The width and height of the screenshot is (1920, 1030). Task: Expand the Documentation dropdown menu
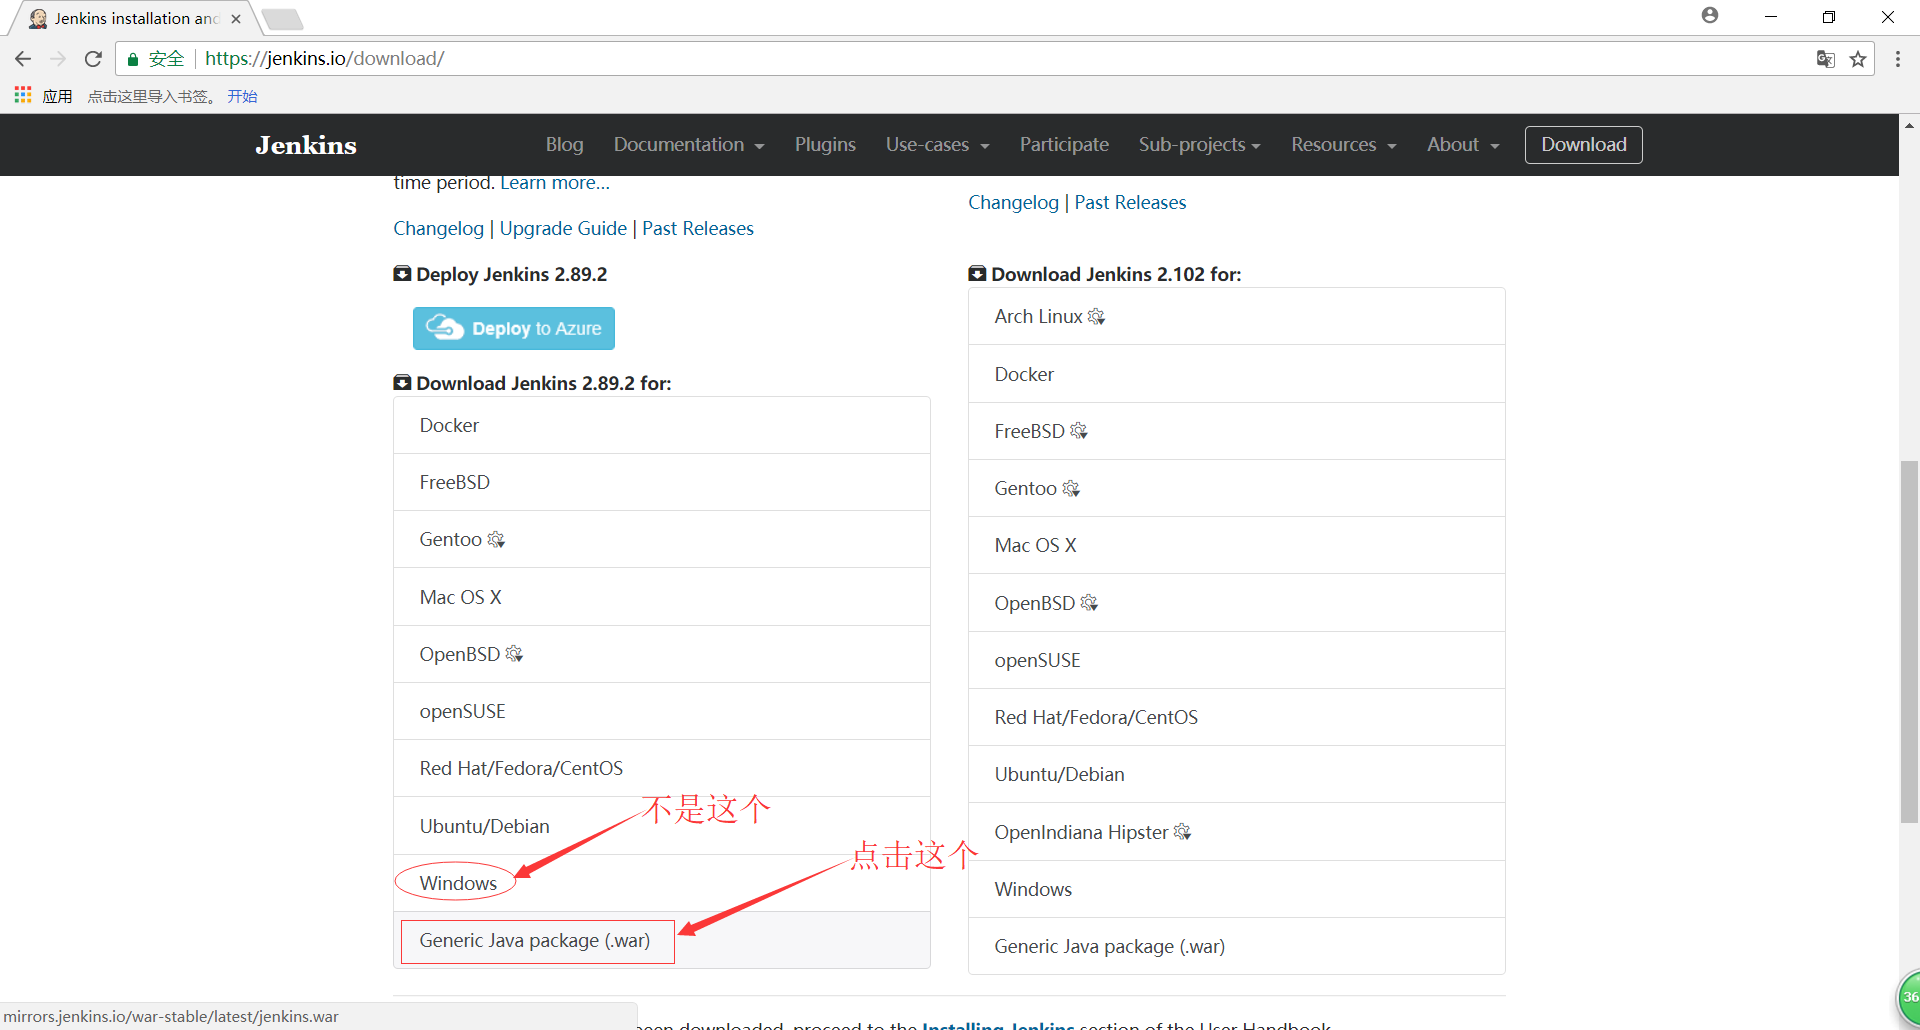point(689,145)
